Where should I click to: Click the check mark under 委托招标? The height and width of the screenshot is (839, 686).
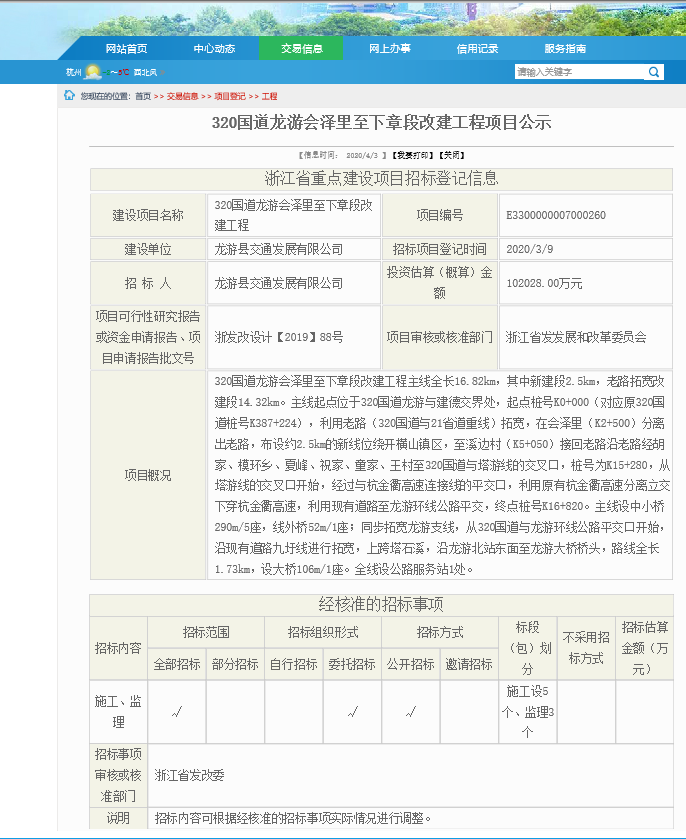tap(351, 713)
